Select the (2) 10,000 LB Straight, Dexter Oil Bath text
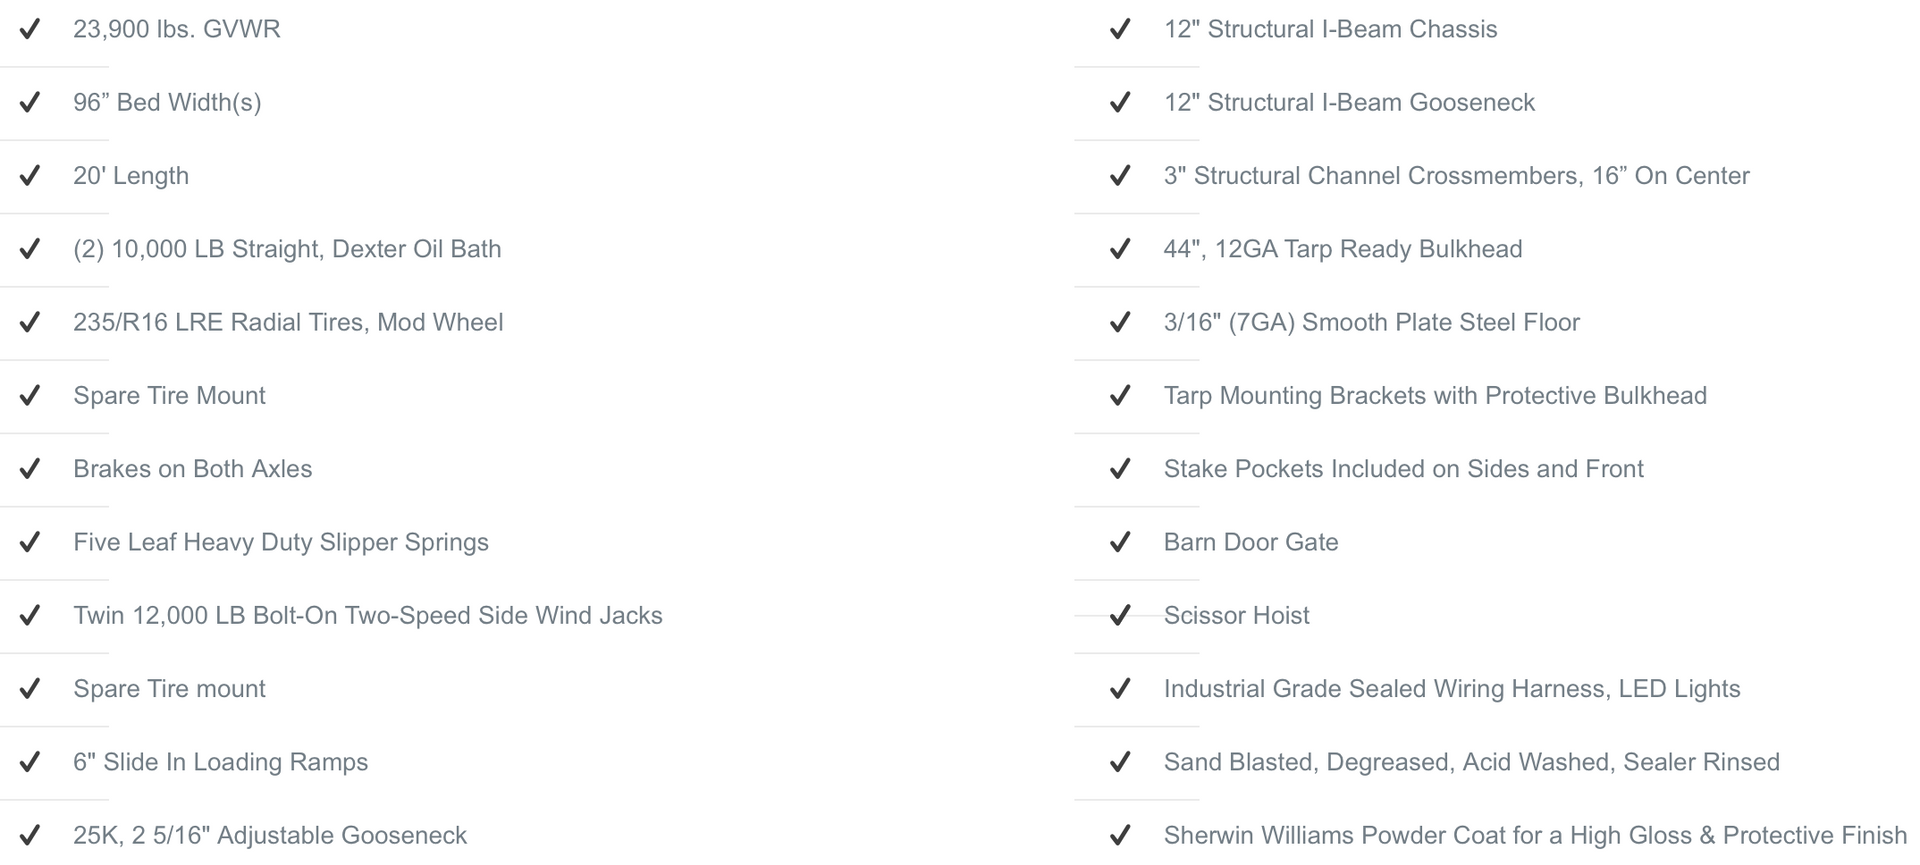Screen dimensions: 1920x865 click(x=287, y=249)
